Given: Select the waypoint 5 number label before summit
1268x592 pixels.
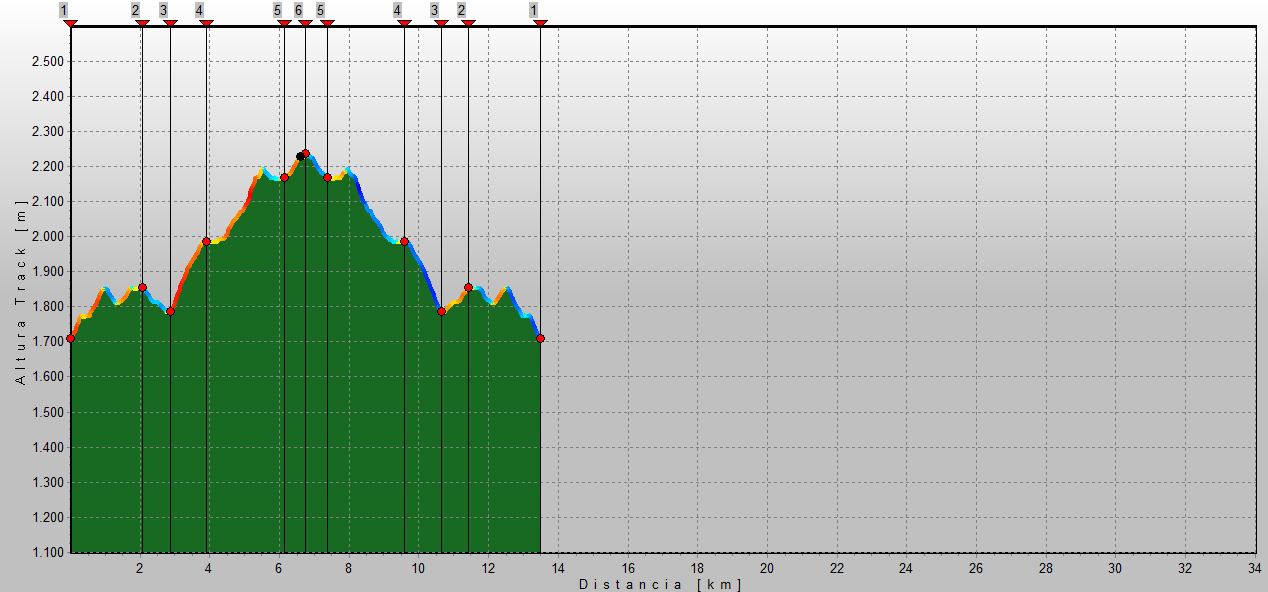Looking at the screenshot, I should coord(277,10).
